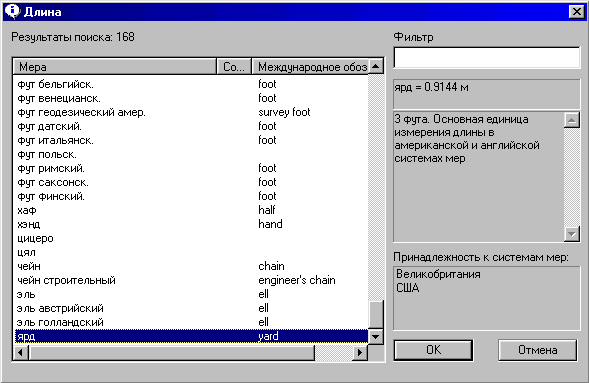
Task: Select row хэнд
Action: click(191, 225)
